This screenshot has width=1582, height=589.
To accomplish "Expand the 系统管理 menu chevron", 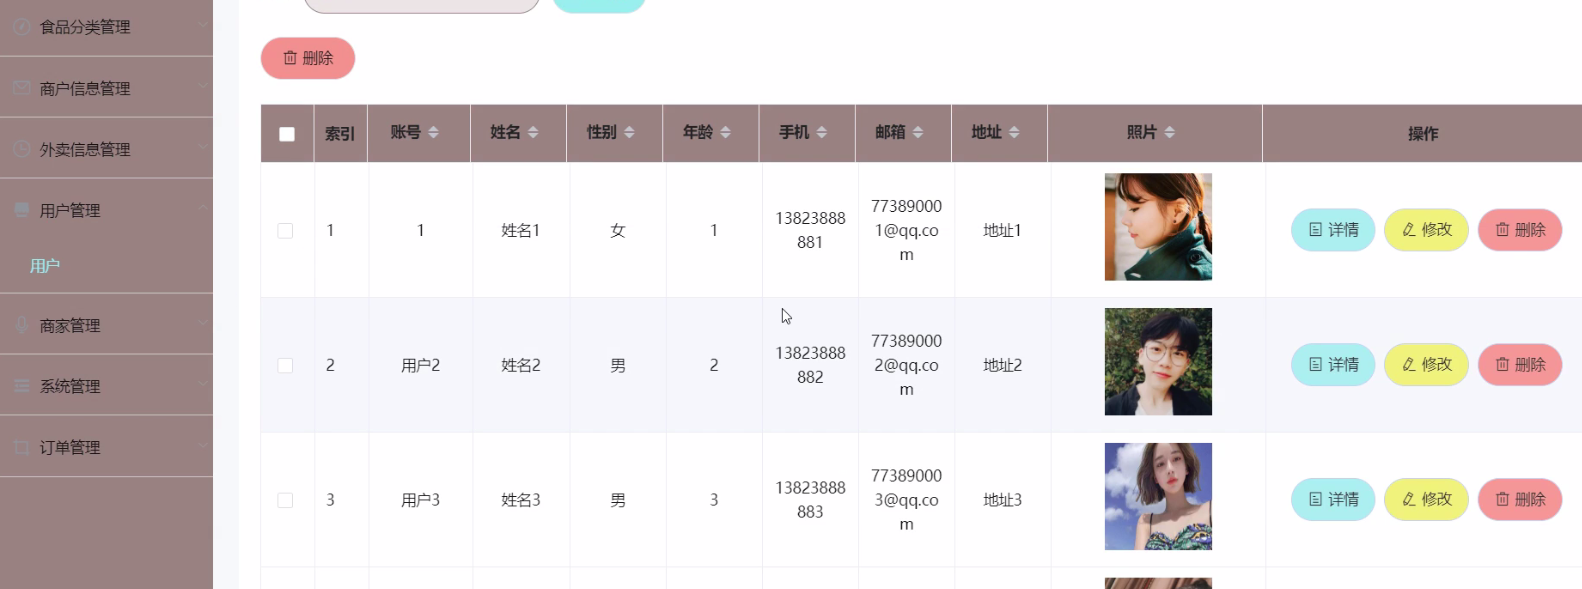I will (x=203, y=385).
